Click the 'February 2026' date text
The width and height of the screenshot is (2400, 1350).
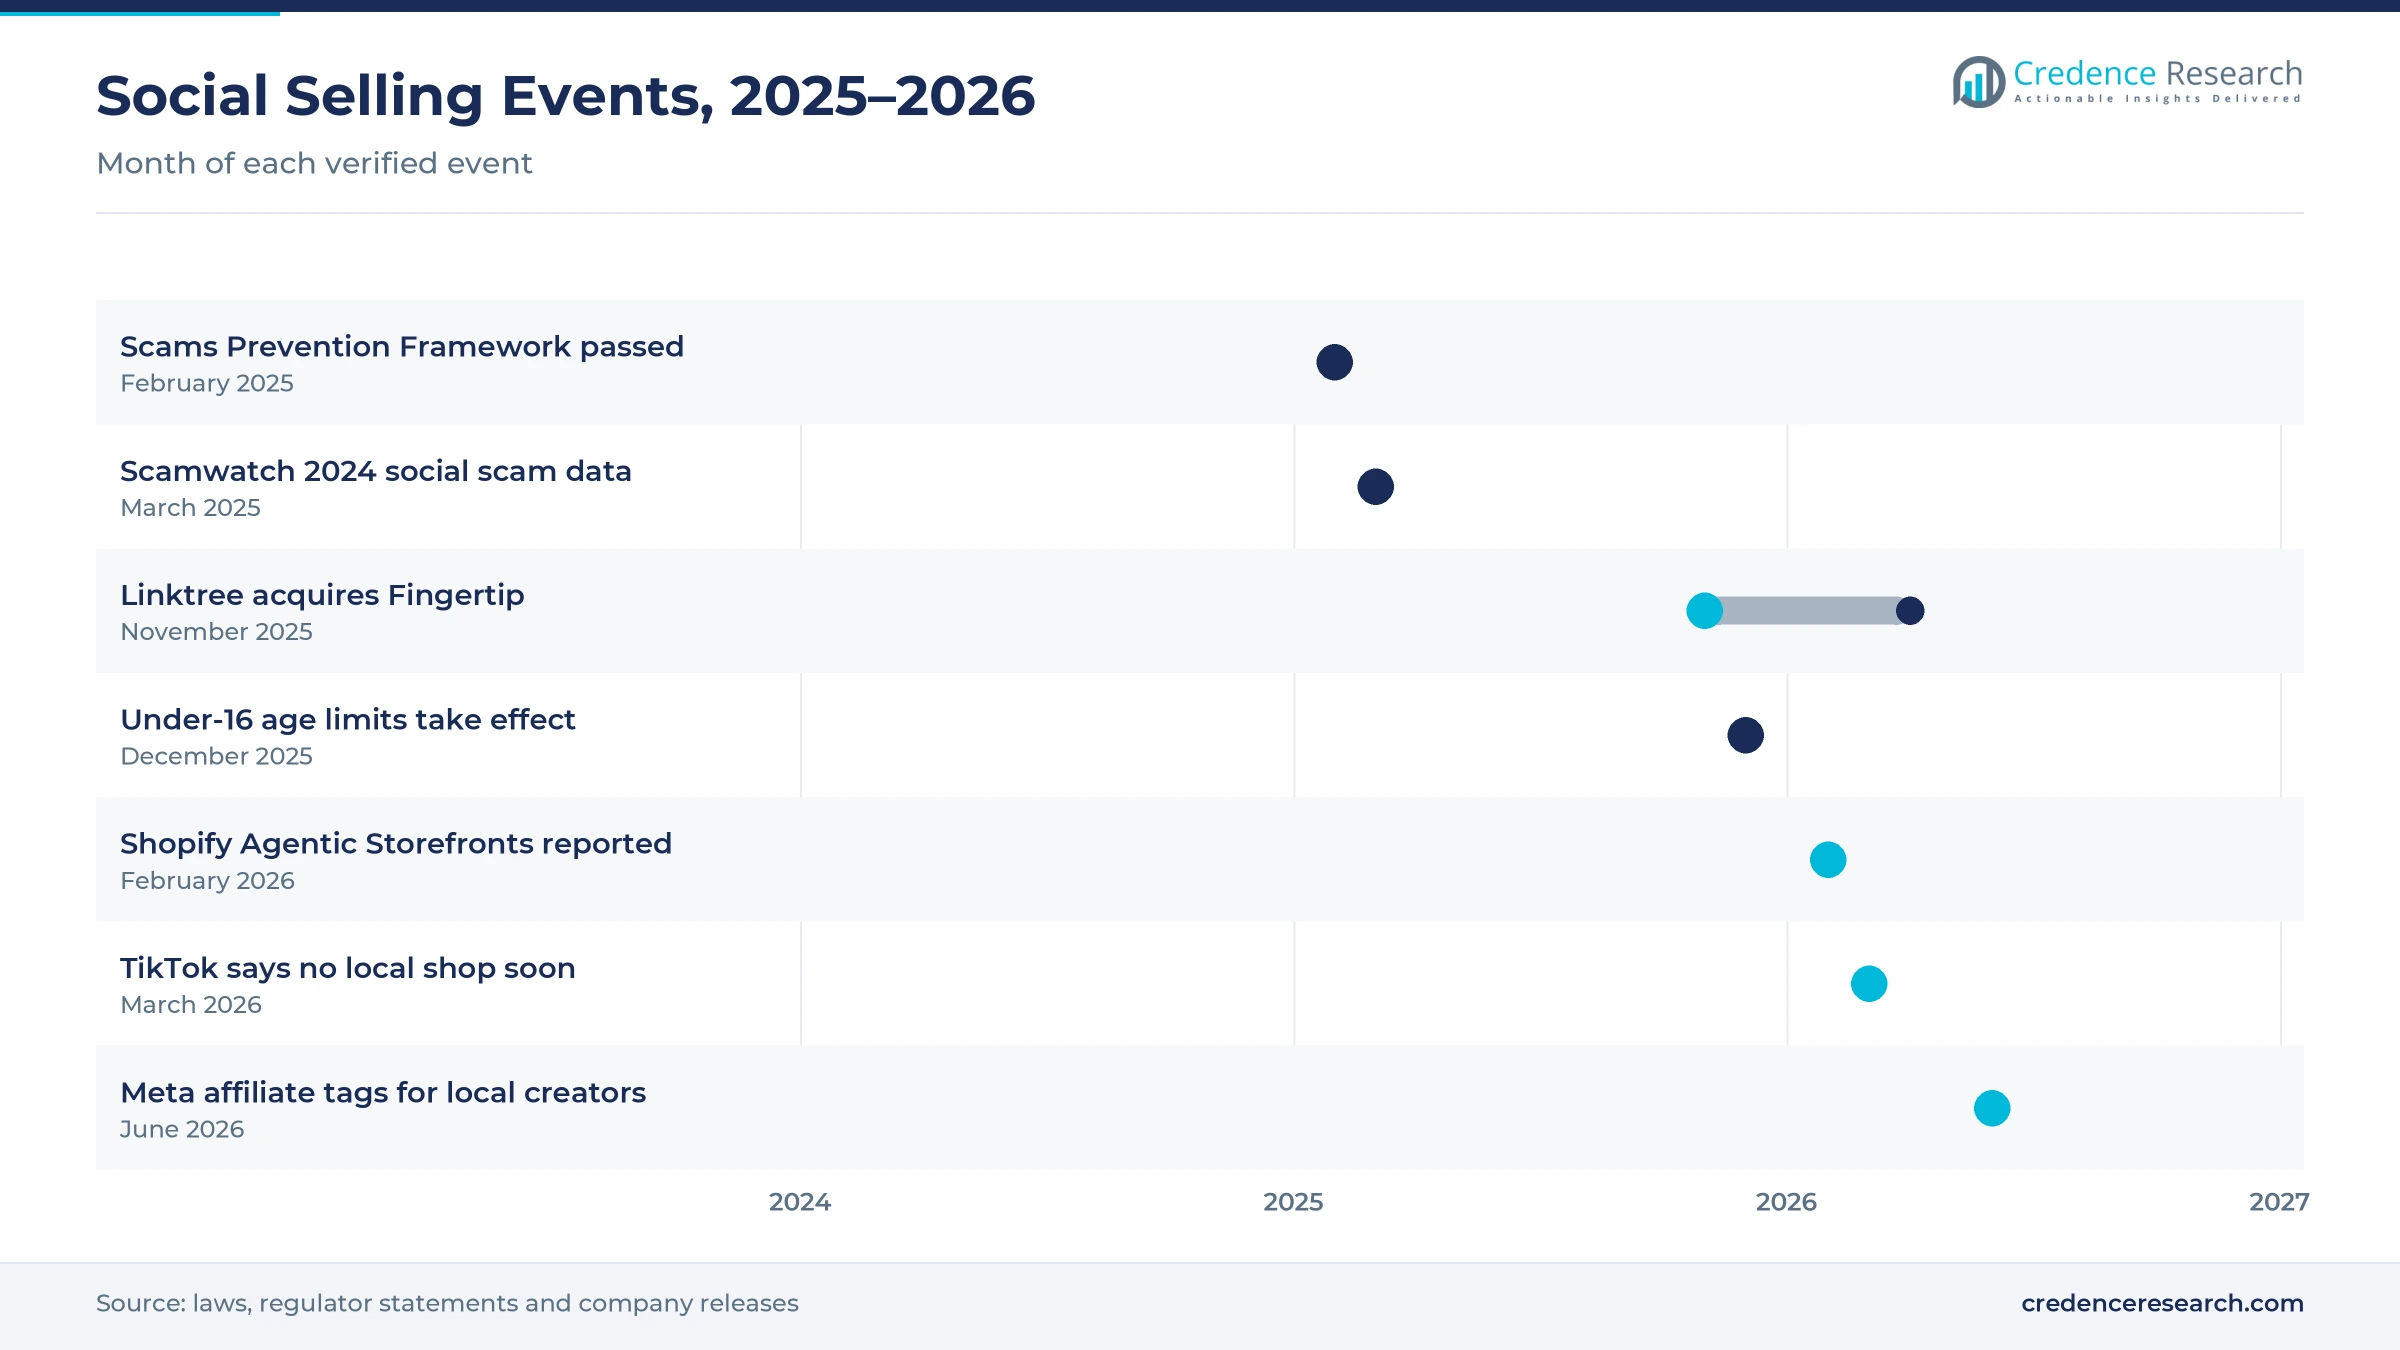207,881
